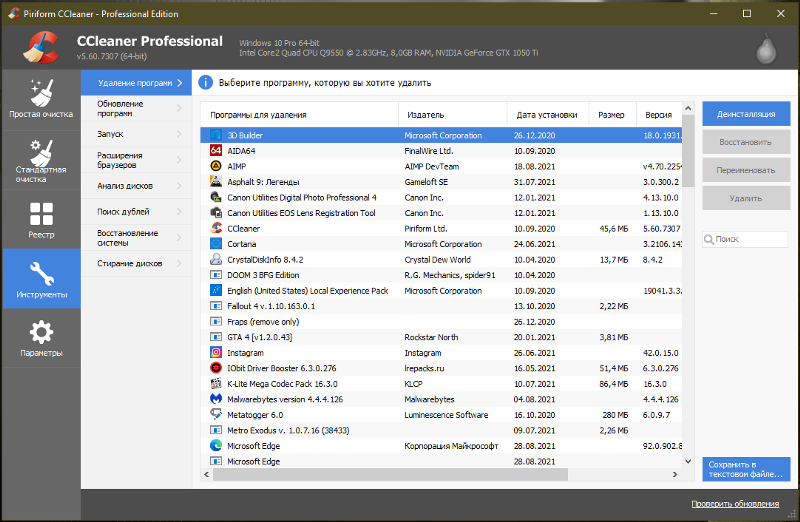The height and width of the screenshot is (522, 800).
Task: Open the Анализ дисков tab
Action: (x=136, y=186)
